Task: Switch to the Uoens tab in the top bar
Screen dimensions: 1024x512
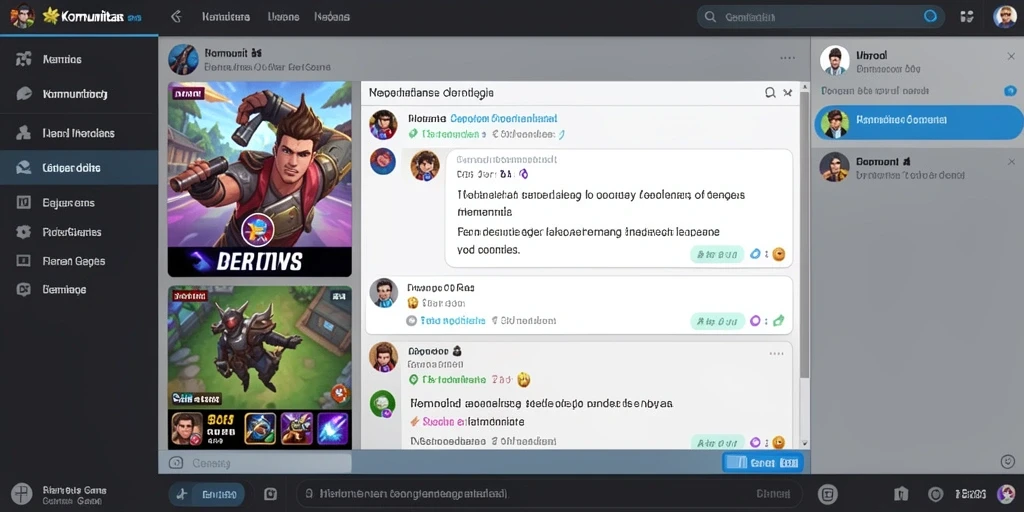Action: point(283,17)
